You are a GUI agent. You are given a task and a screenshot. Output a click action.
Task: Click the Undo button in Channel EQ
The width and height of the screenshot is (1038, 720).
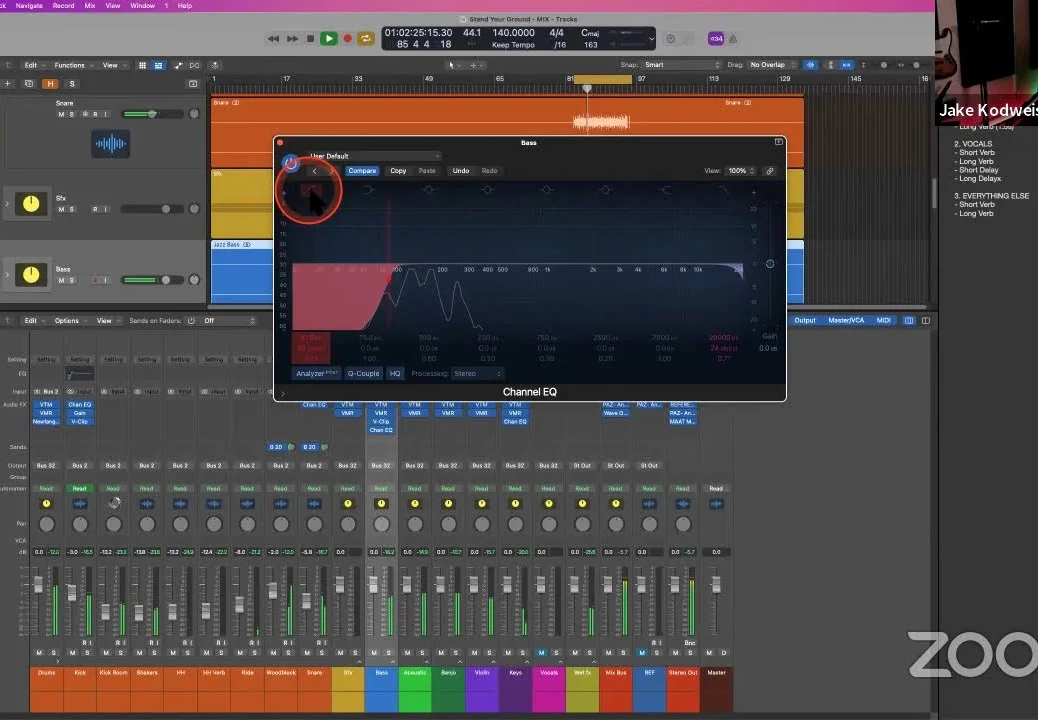coord(461,171)
